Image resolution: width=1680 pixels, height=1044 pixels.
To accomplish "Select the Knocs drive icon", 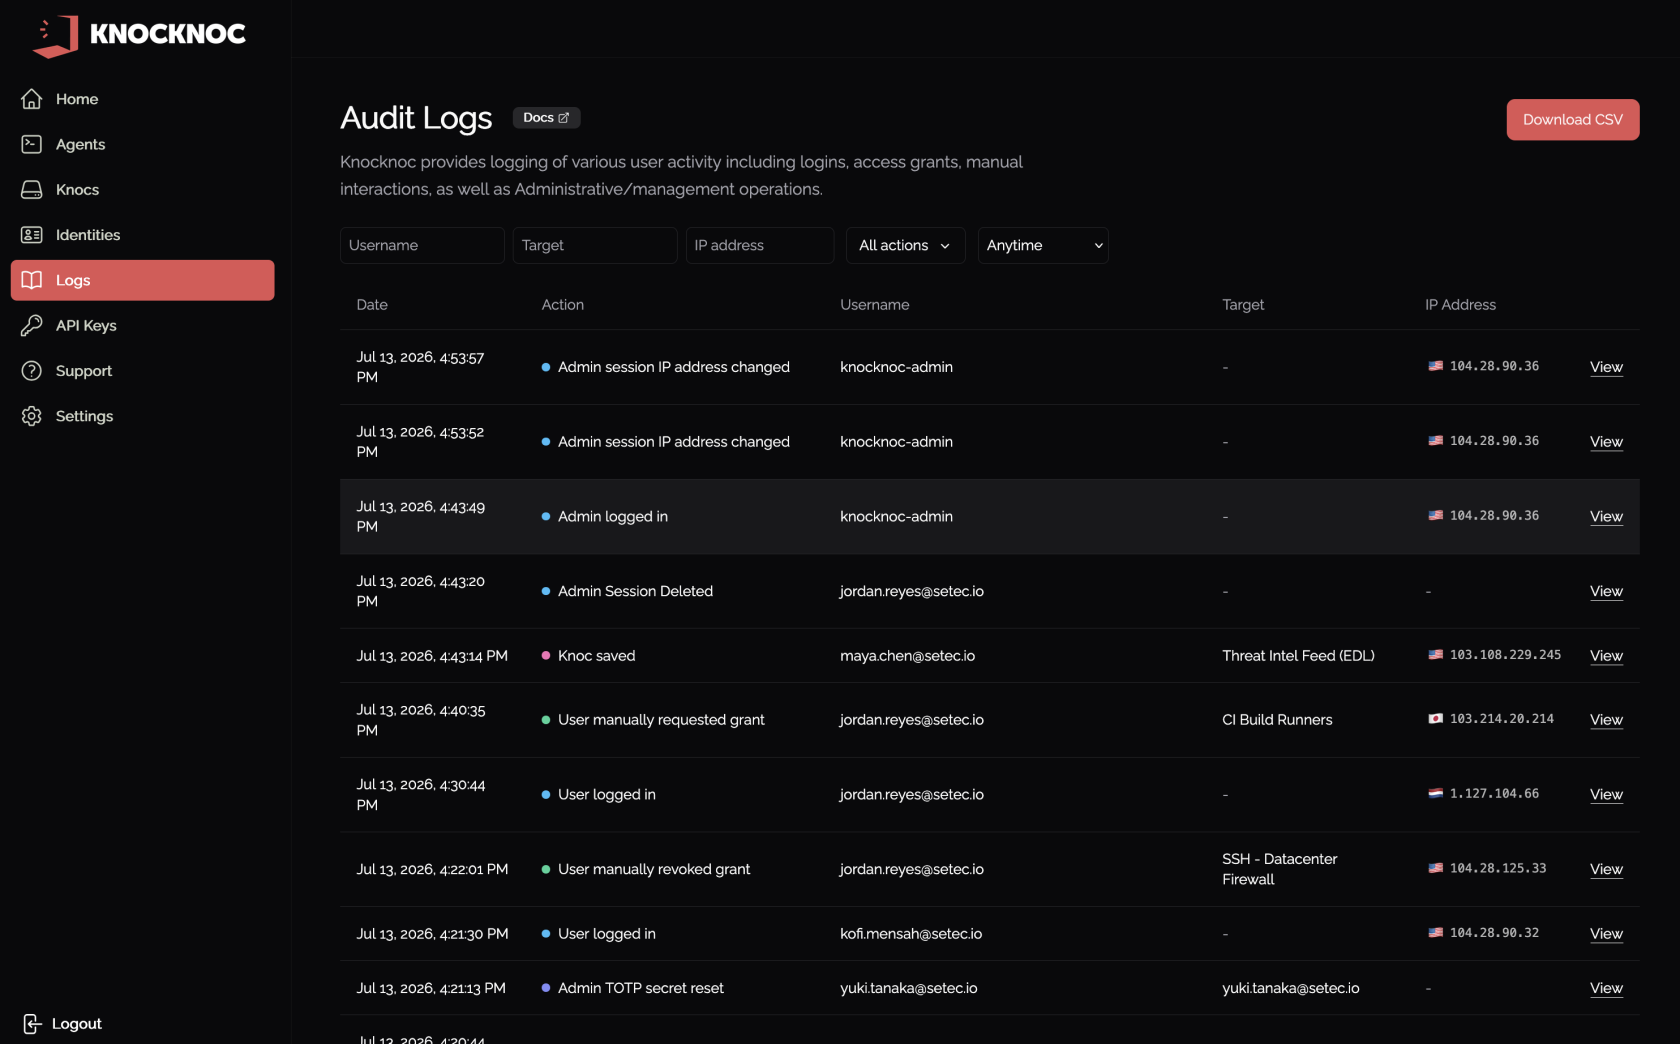I will 32,190.
